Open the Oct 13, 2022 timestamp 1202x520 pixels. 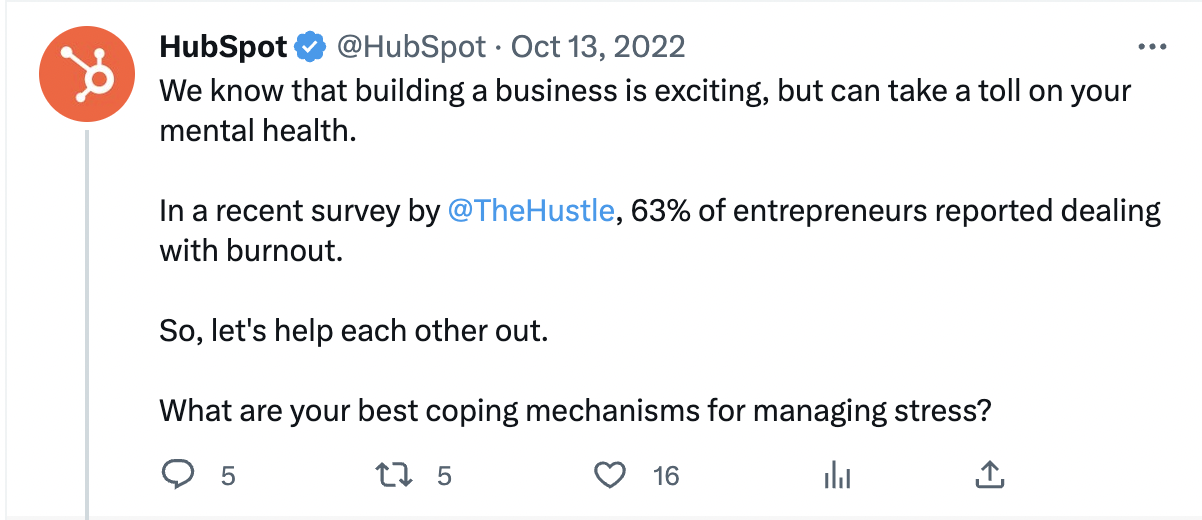(598, 47)
